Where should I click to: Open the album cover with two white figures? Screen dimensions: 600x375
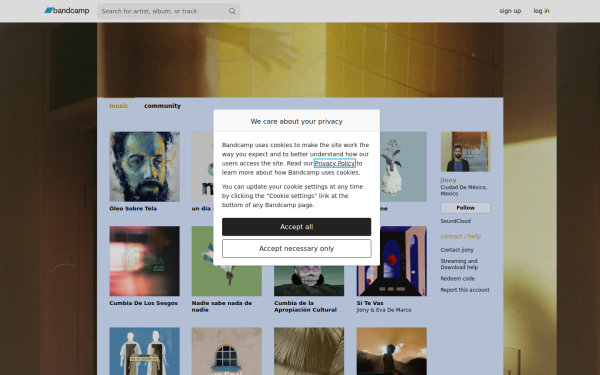(x=144, y=351)
